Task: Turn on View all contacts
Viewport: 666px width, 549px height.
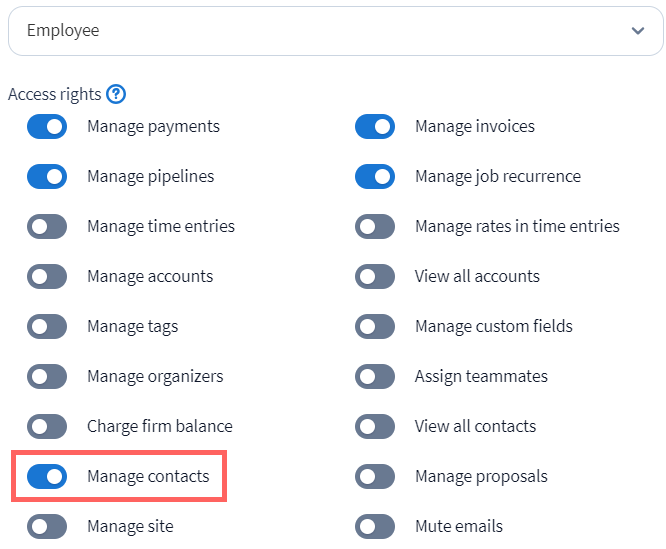Action: coord(375,427)
